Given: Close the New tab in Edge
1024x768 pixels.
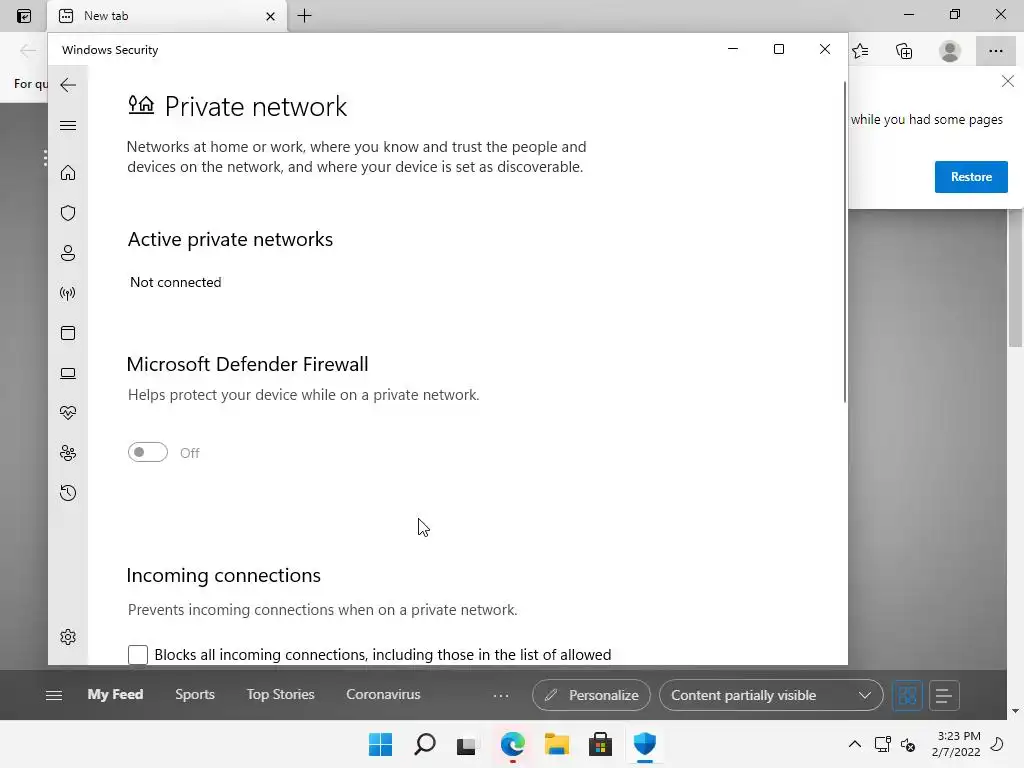Looking at the screenshot, I should pos(270,16).
